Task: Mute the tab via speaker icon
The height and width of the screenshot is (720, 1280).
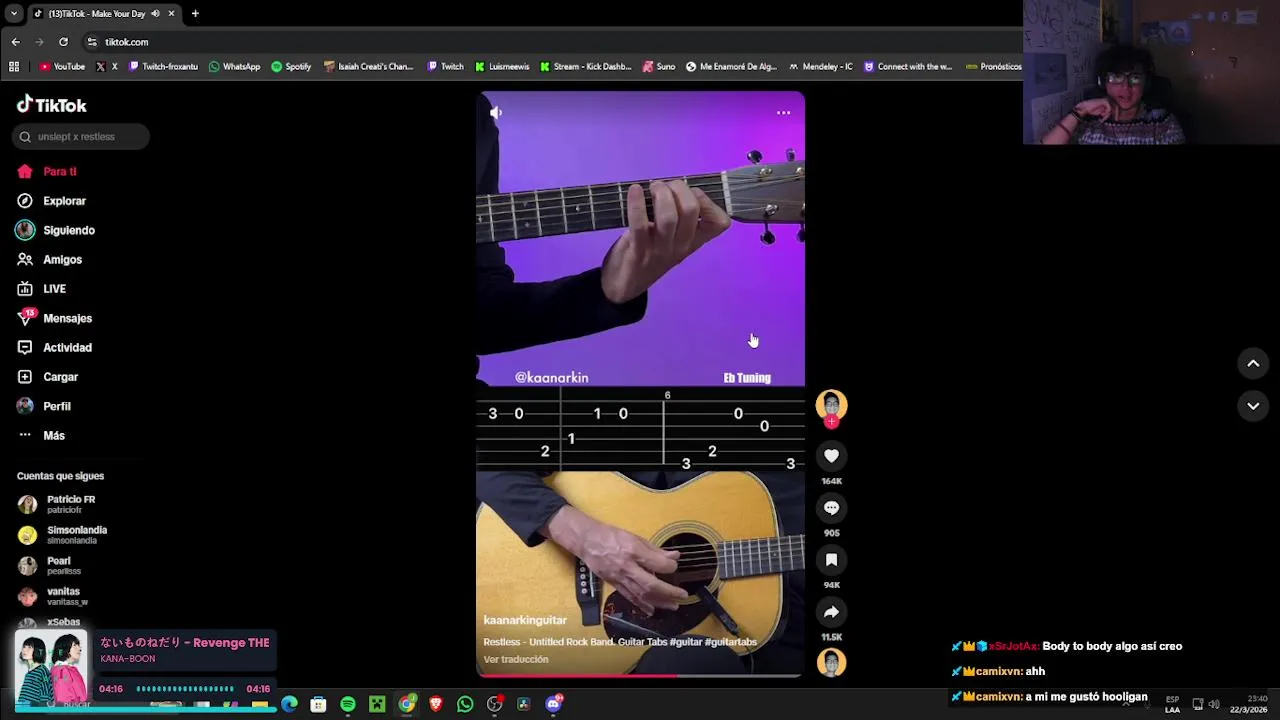Action: (155, 14)
